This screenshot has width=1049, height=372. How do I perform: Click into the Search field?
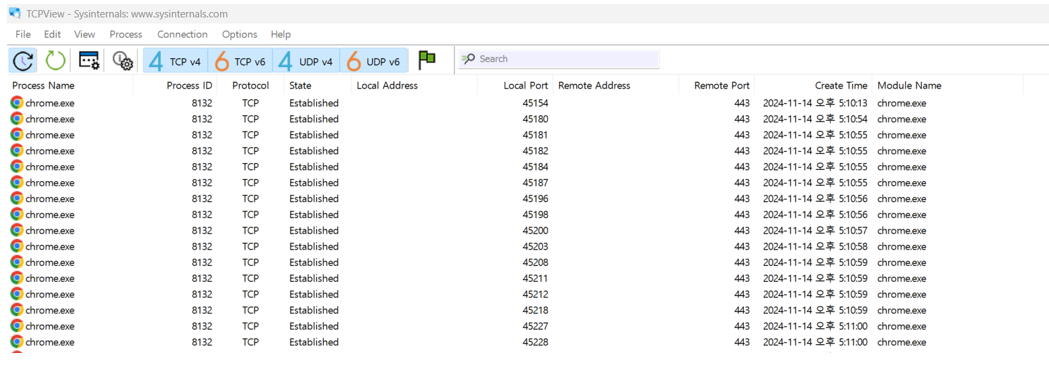[x=559, y=59]
